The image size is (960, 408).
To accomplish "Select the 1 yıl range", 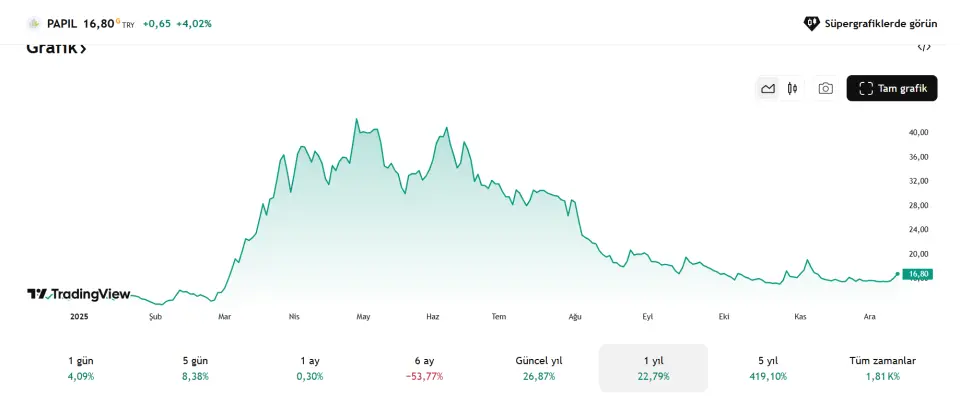I will tap(653, 368).
